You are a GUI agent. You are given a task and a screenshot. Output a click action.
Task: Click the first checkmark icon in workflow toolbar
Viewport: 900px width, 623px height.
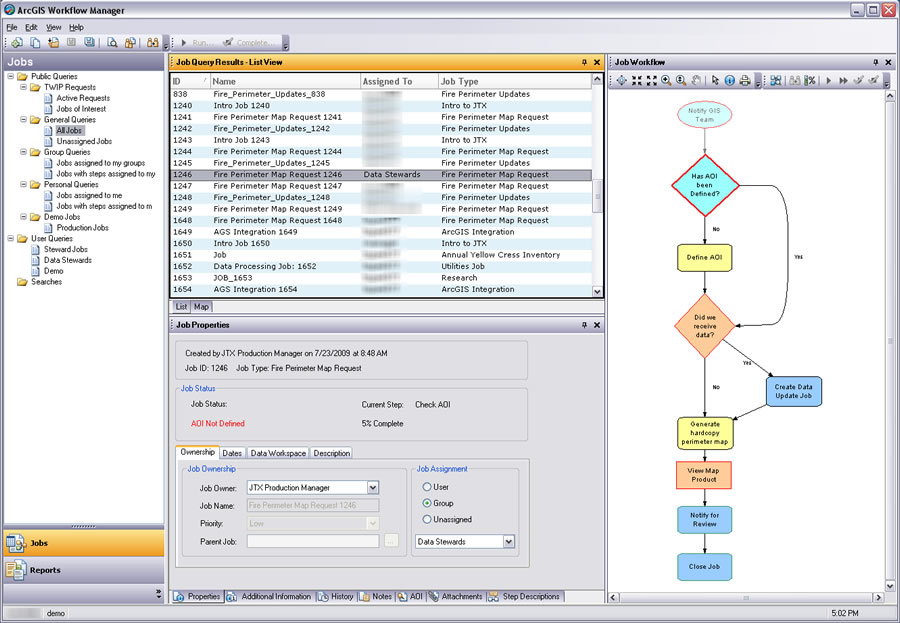click(x=859, y=81)
